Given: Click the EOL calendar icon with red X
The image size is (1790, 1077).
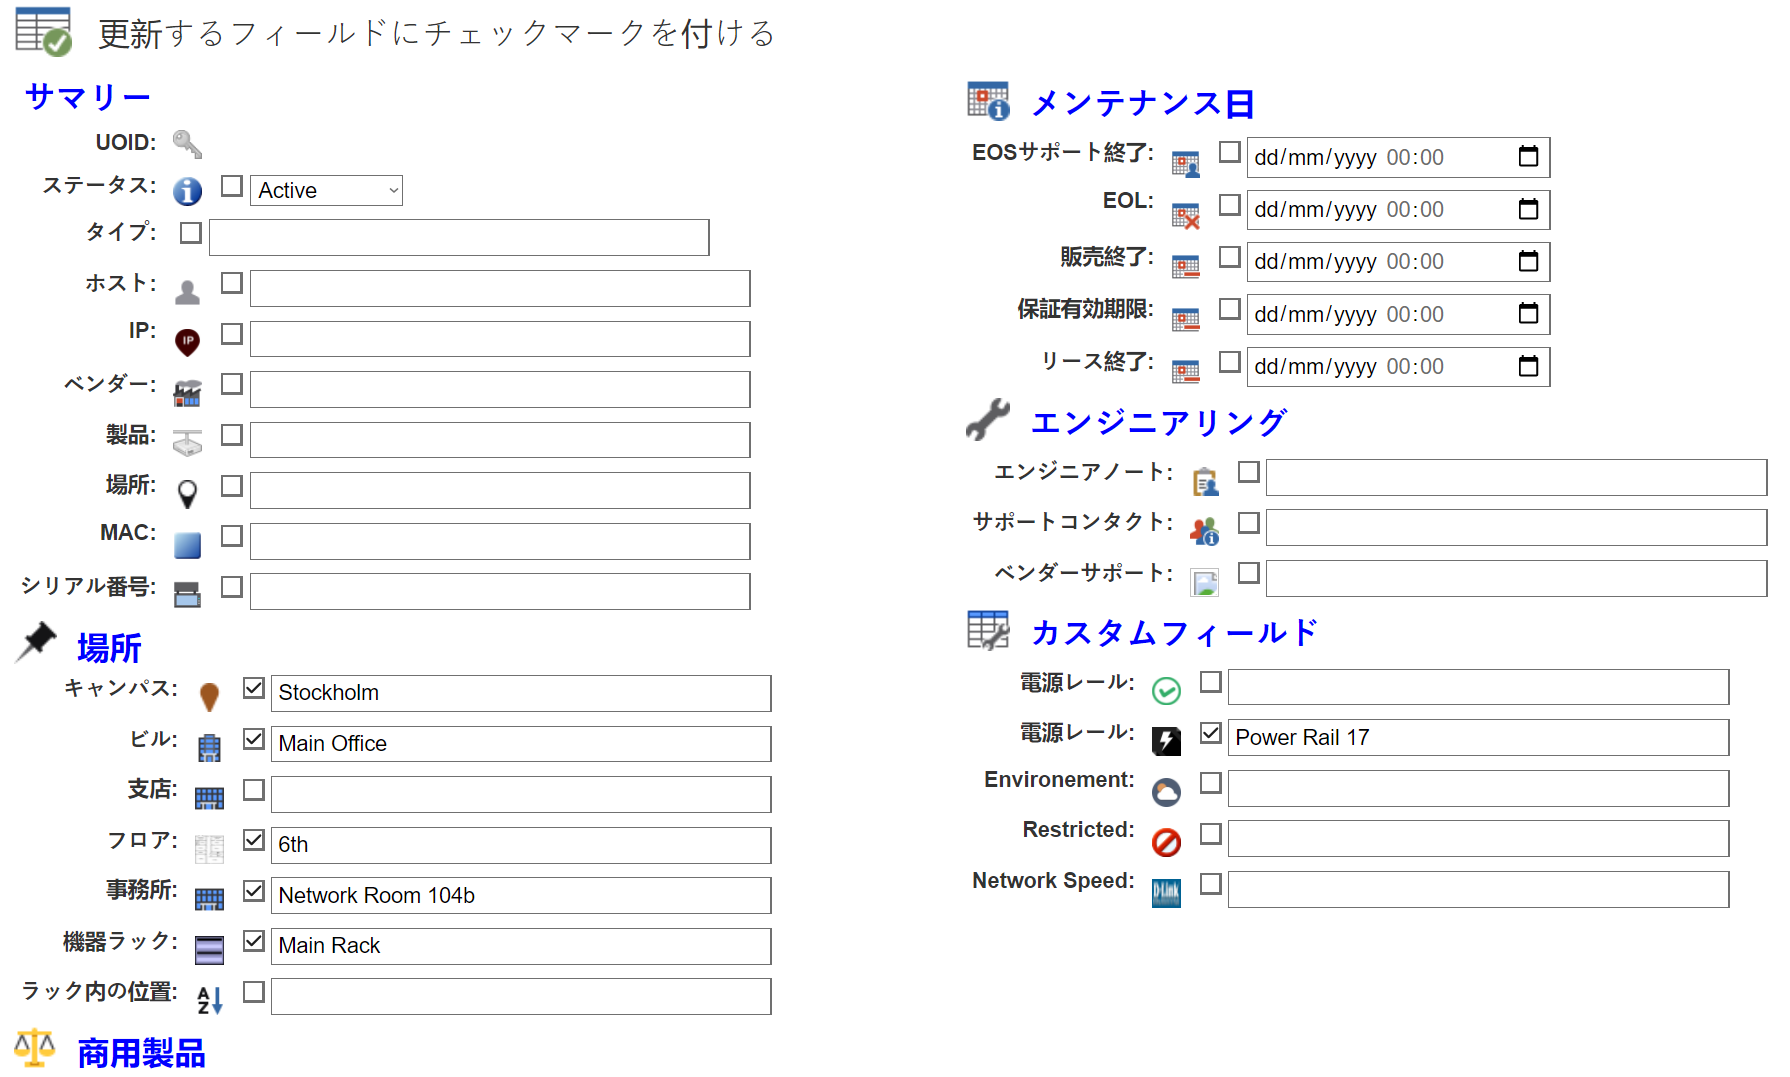Looking at the screenshot, I should click(x=1185, y=216).
